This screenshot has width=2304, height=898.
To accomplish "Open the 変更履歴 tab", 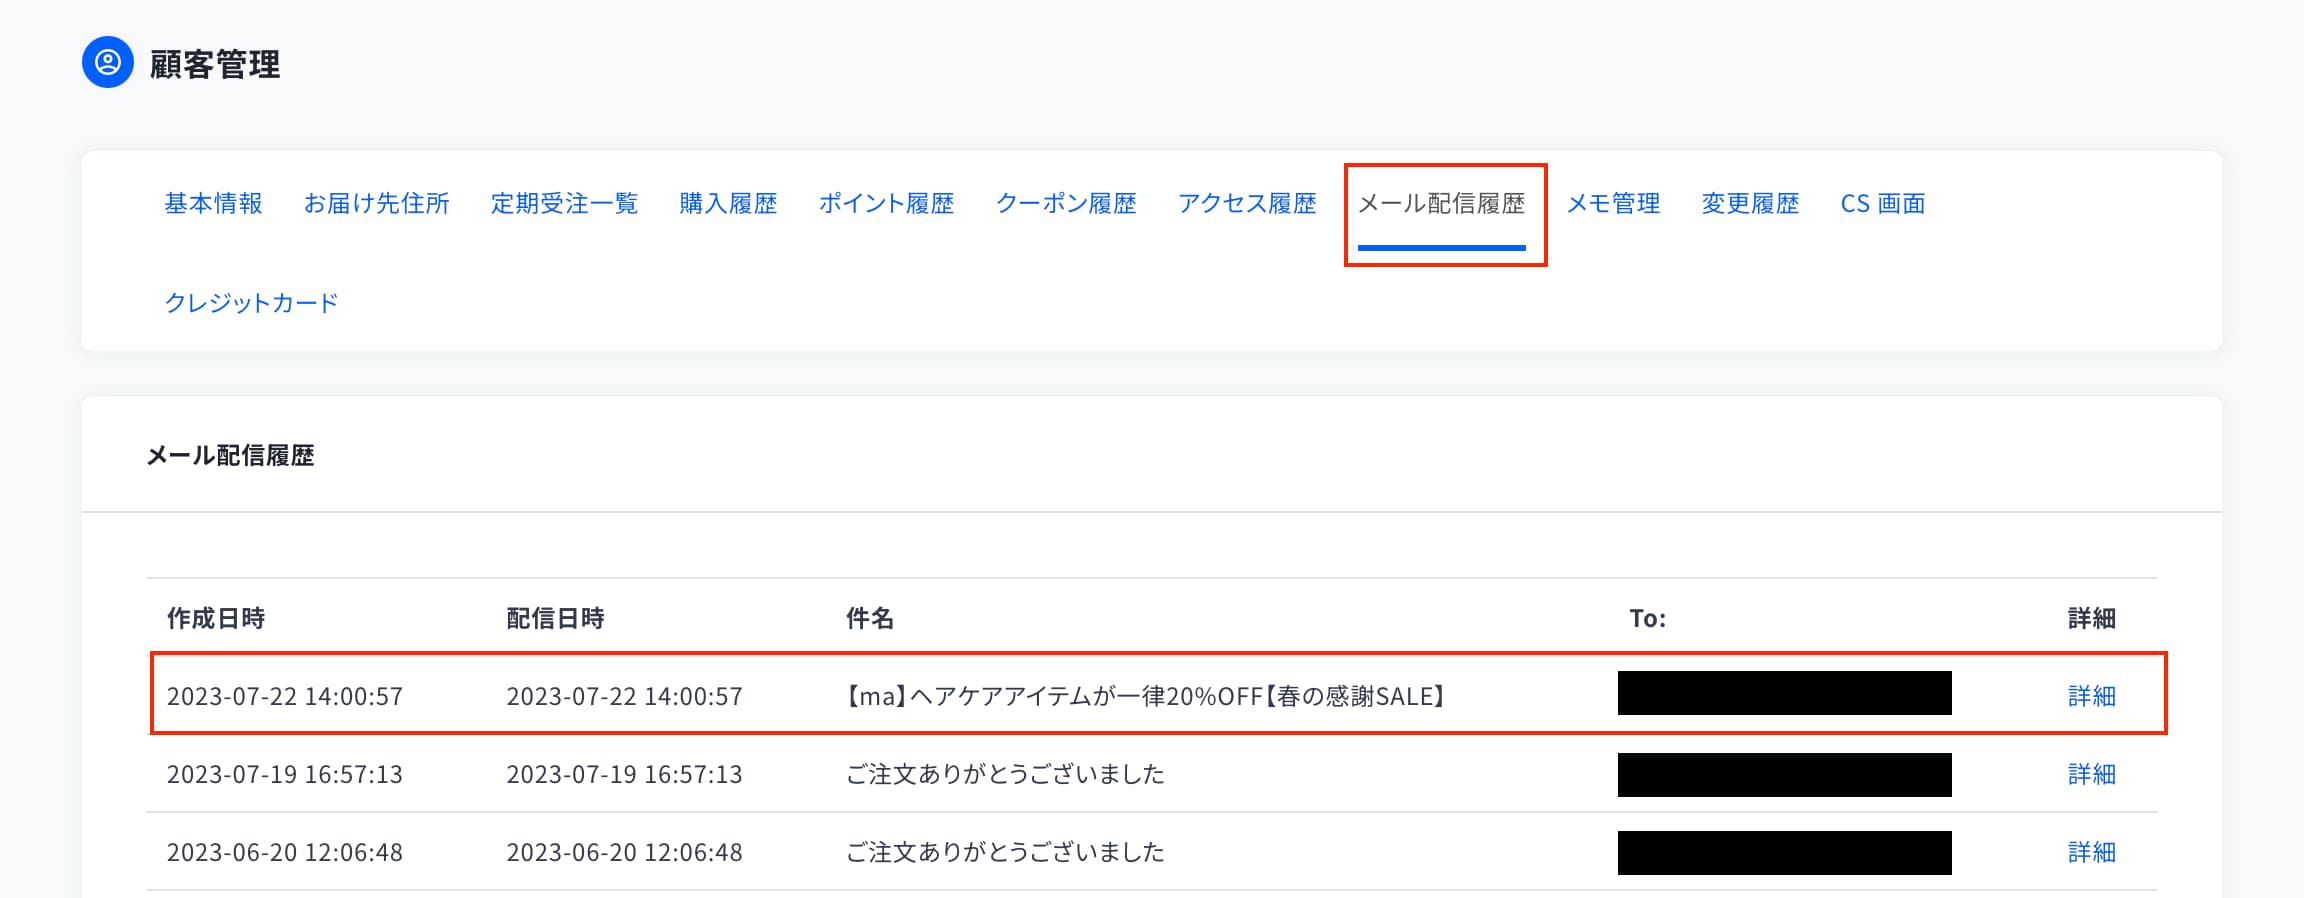I will 1750,204.
